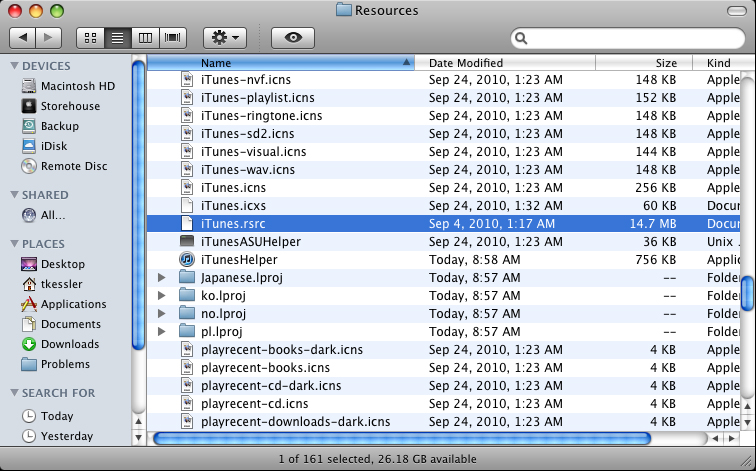Select iTunes-ringtone.icns
The image size is (756, 471).
pyautogui.click(x=444, y=116)
